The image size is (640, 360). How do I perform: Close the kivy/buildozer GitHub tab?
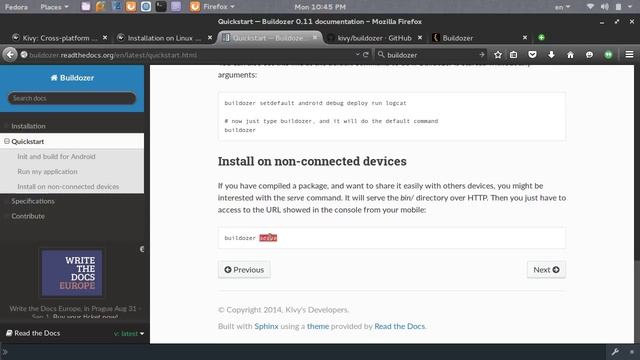[x=420, y=38]
